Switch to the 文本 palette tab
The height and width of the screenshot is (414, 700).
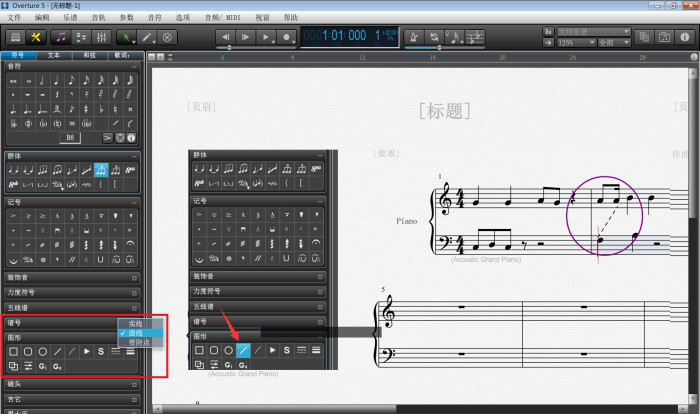coord(54,55)
